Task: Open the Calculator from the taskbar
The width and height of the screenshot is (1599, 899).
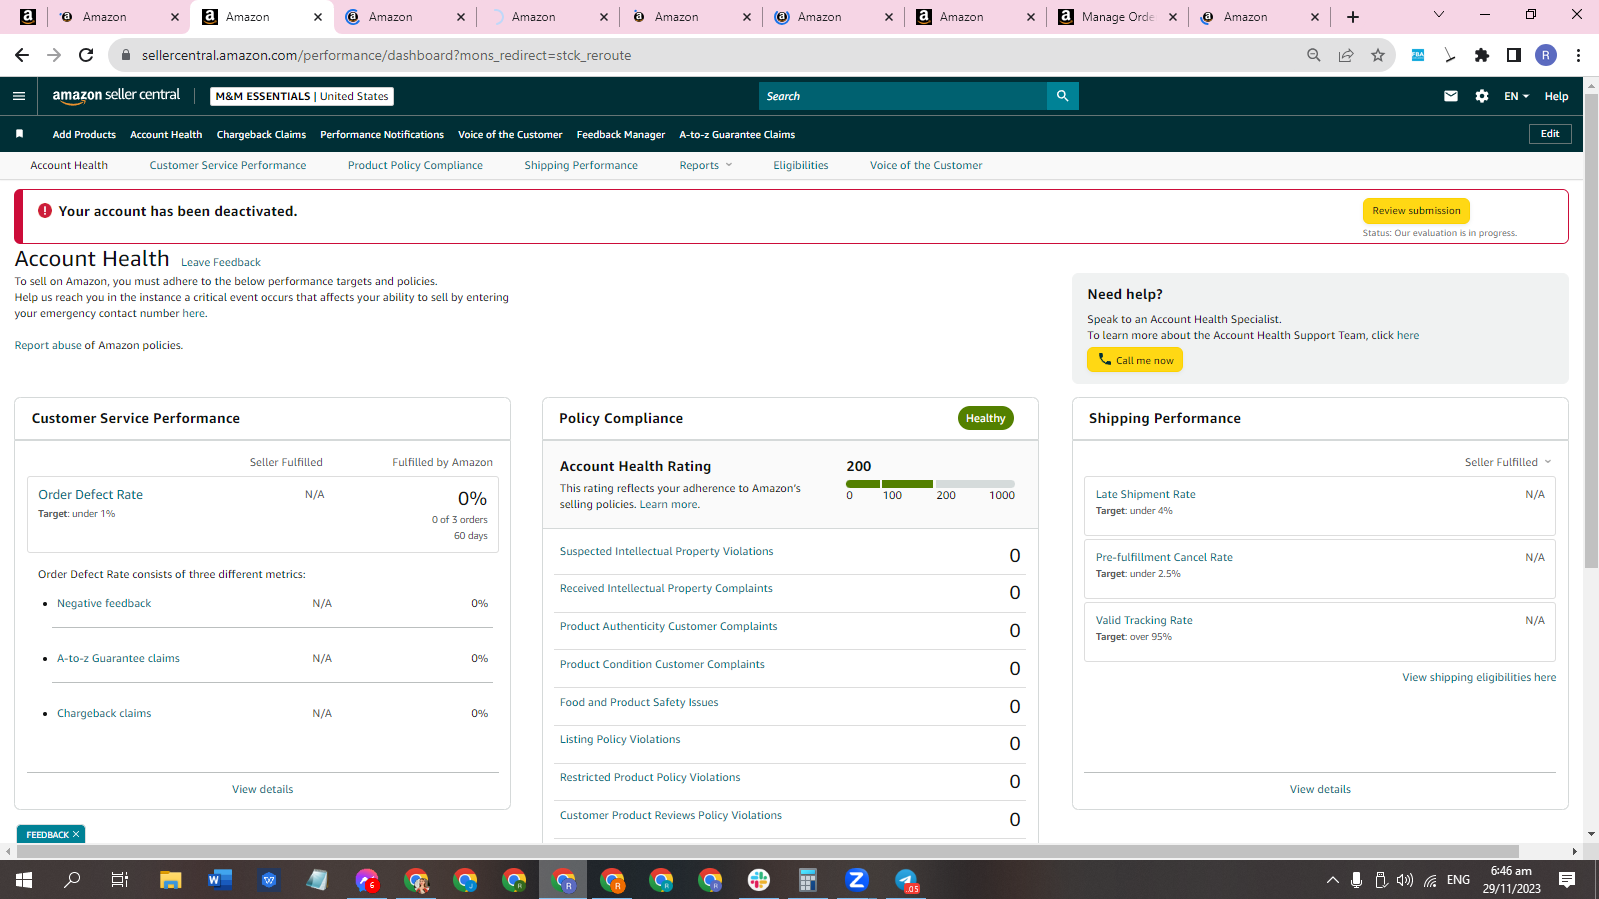Action: 808,880
